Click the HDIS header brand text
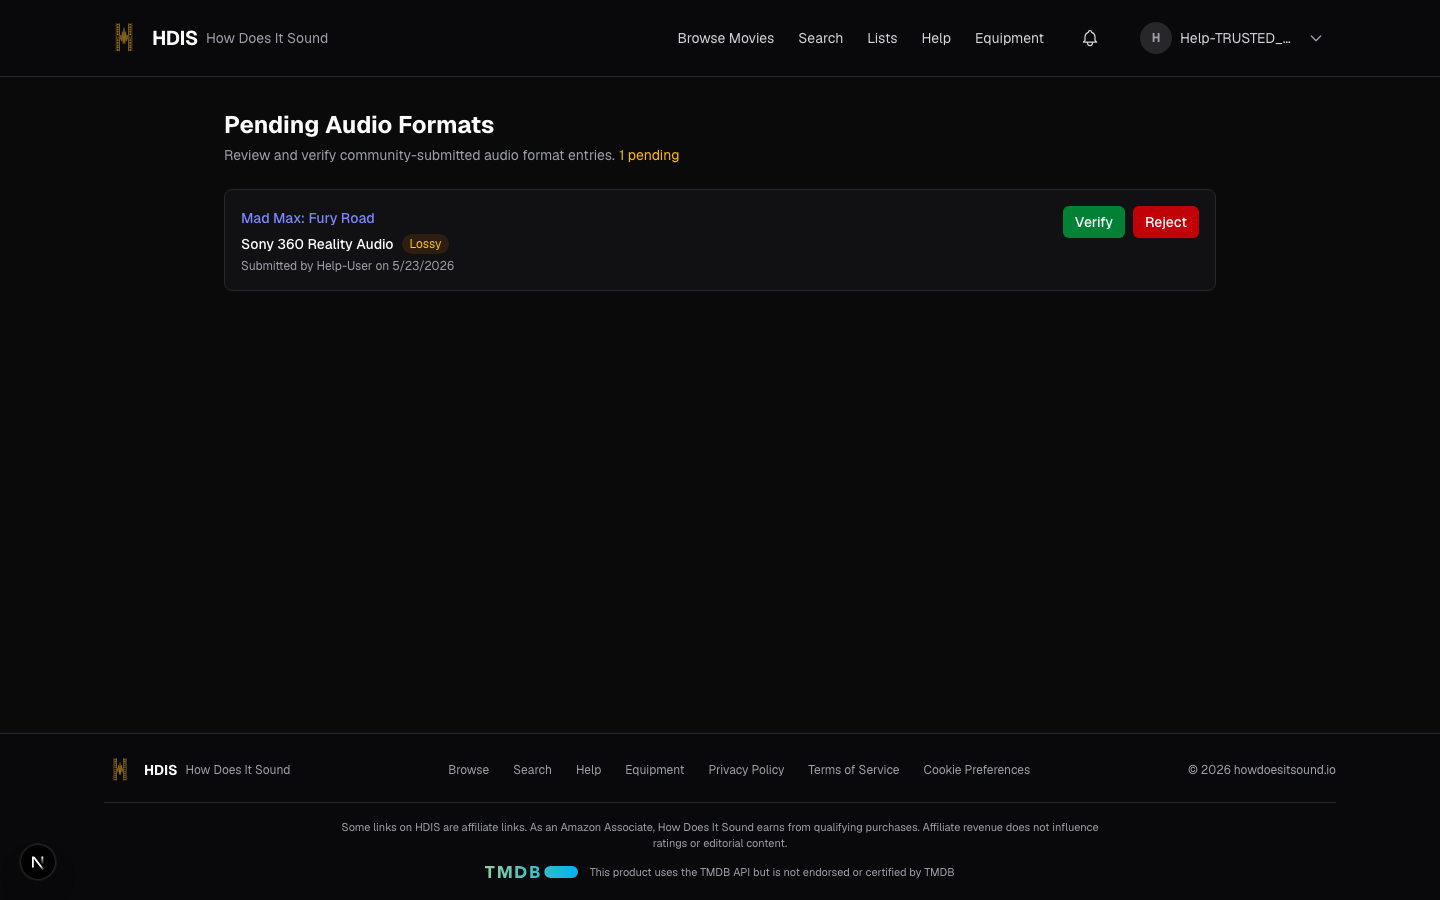 tap(175, 38)
